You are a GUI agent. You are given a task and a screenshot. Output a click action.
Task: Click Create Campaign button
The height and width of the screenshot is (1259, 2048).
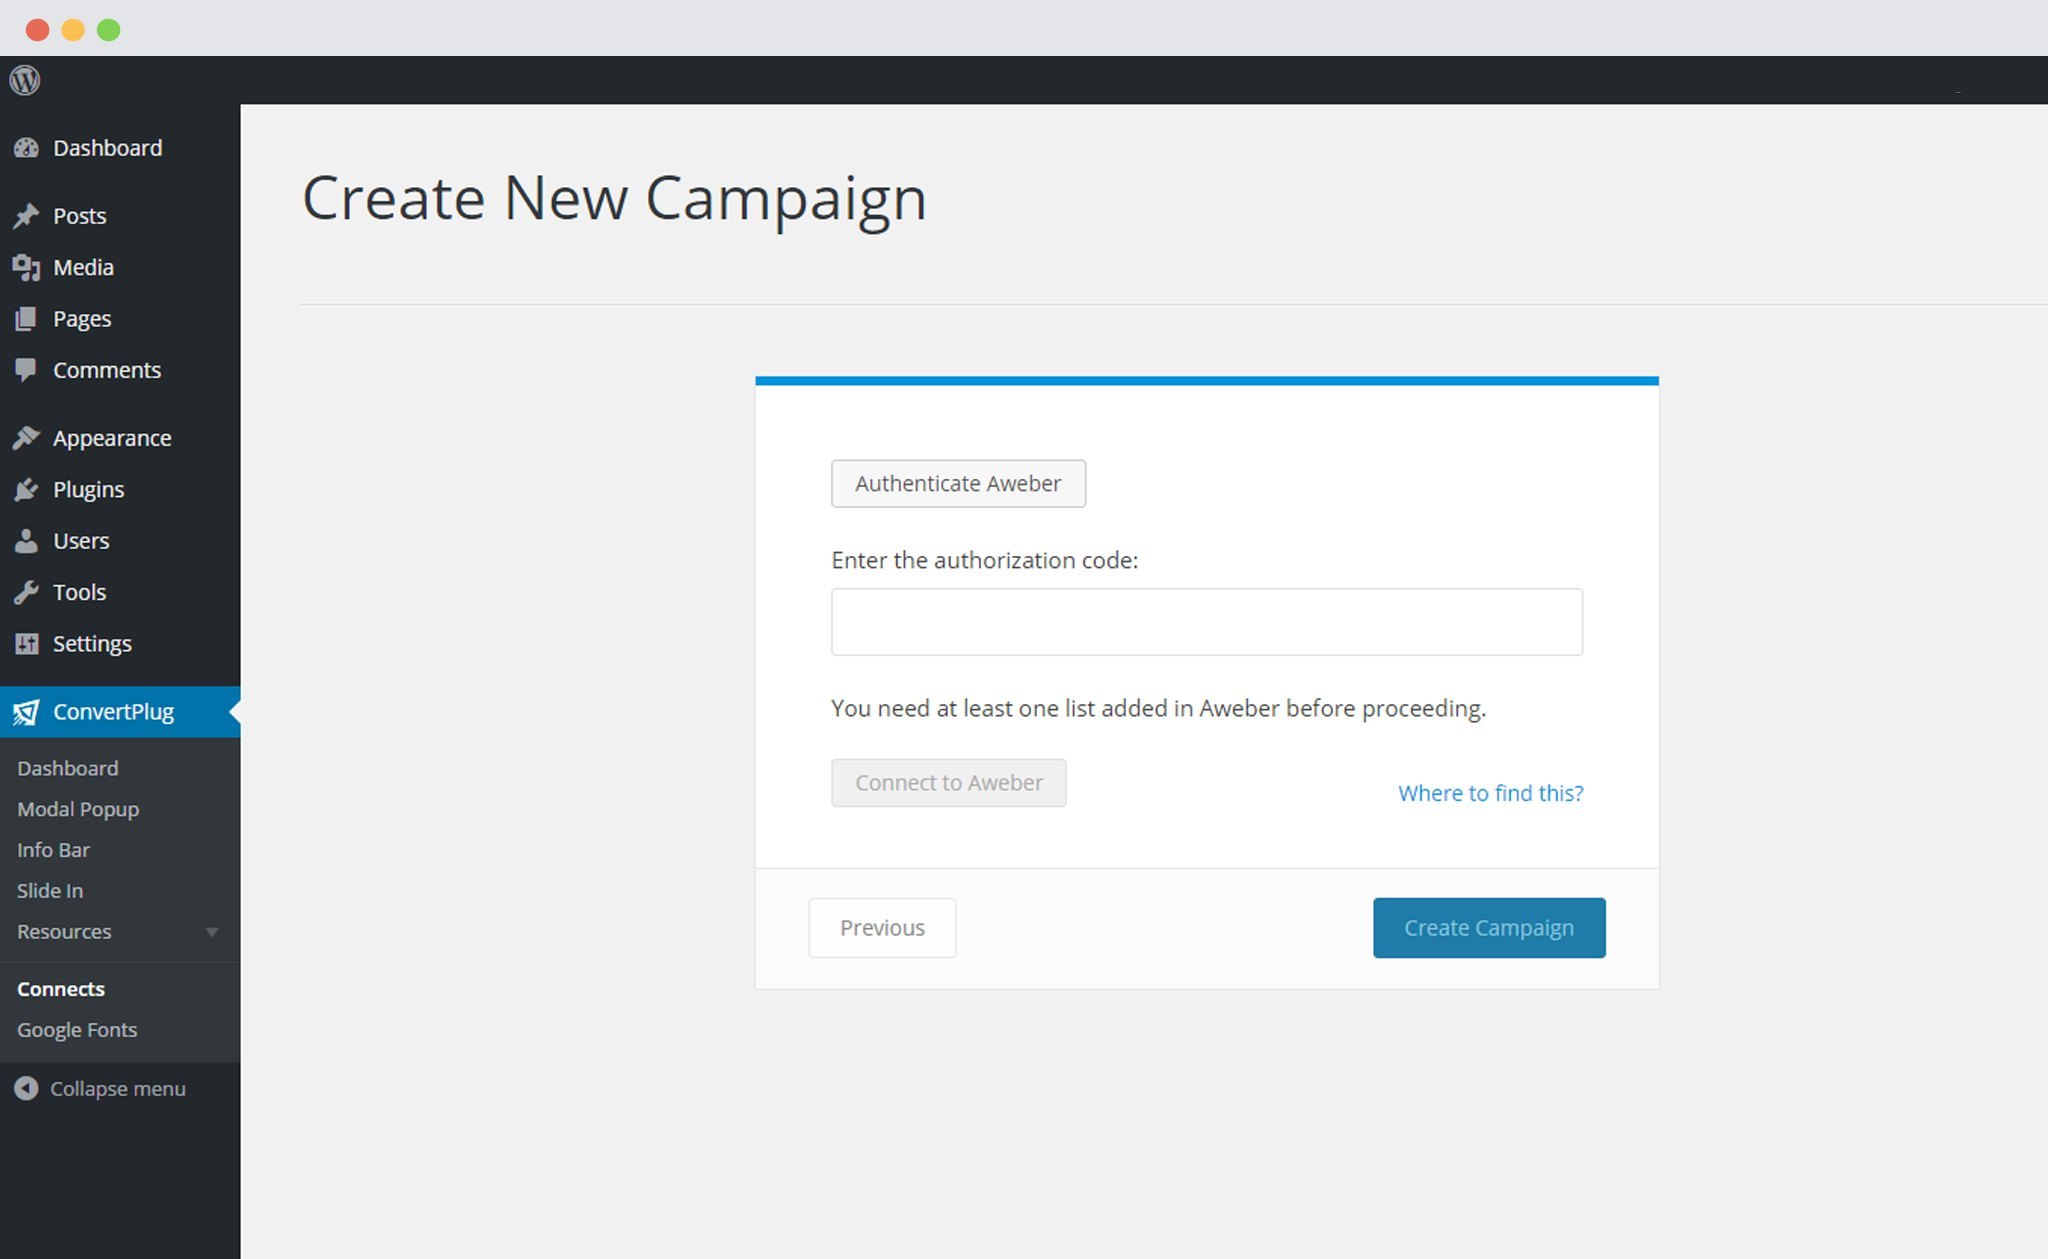[x=1489, y=927]
